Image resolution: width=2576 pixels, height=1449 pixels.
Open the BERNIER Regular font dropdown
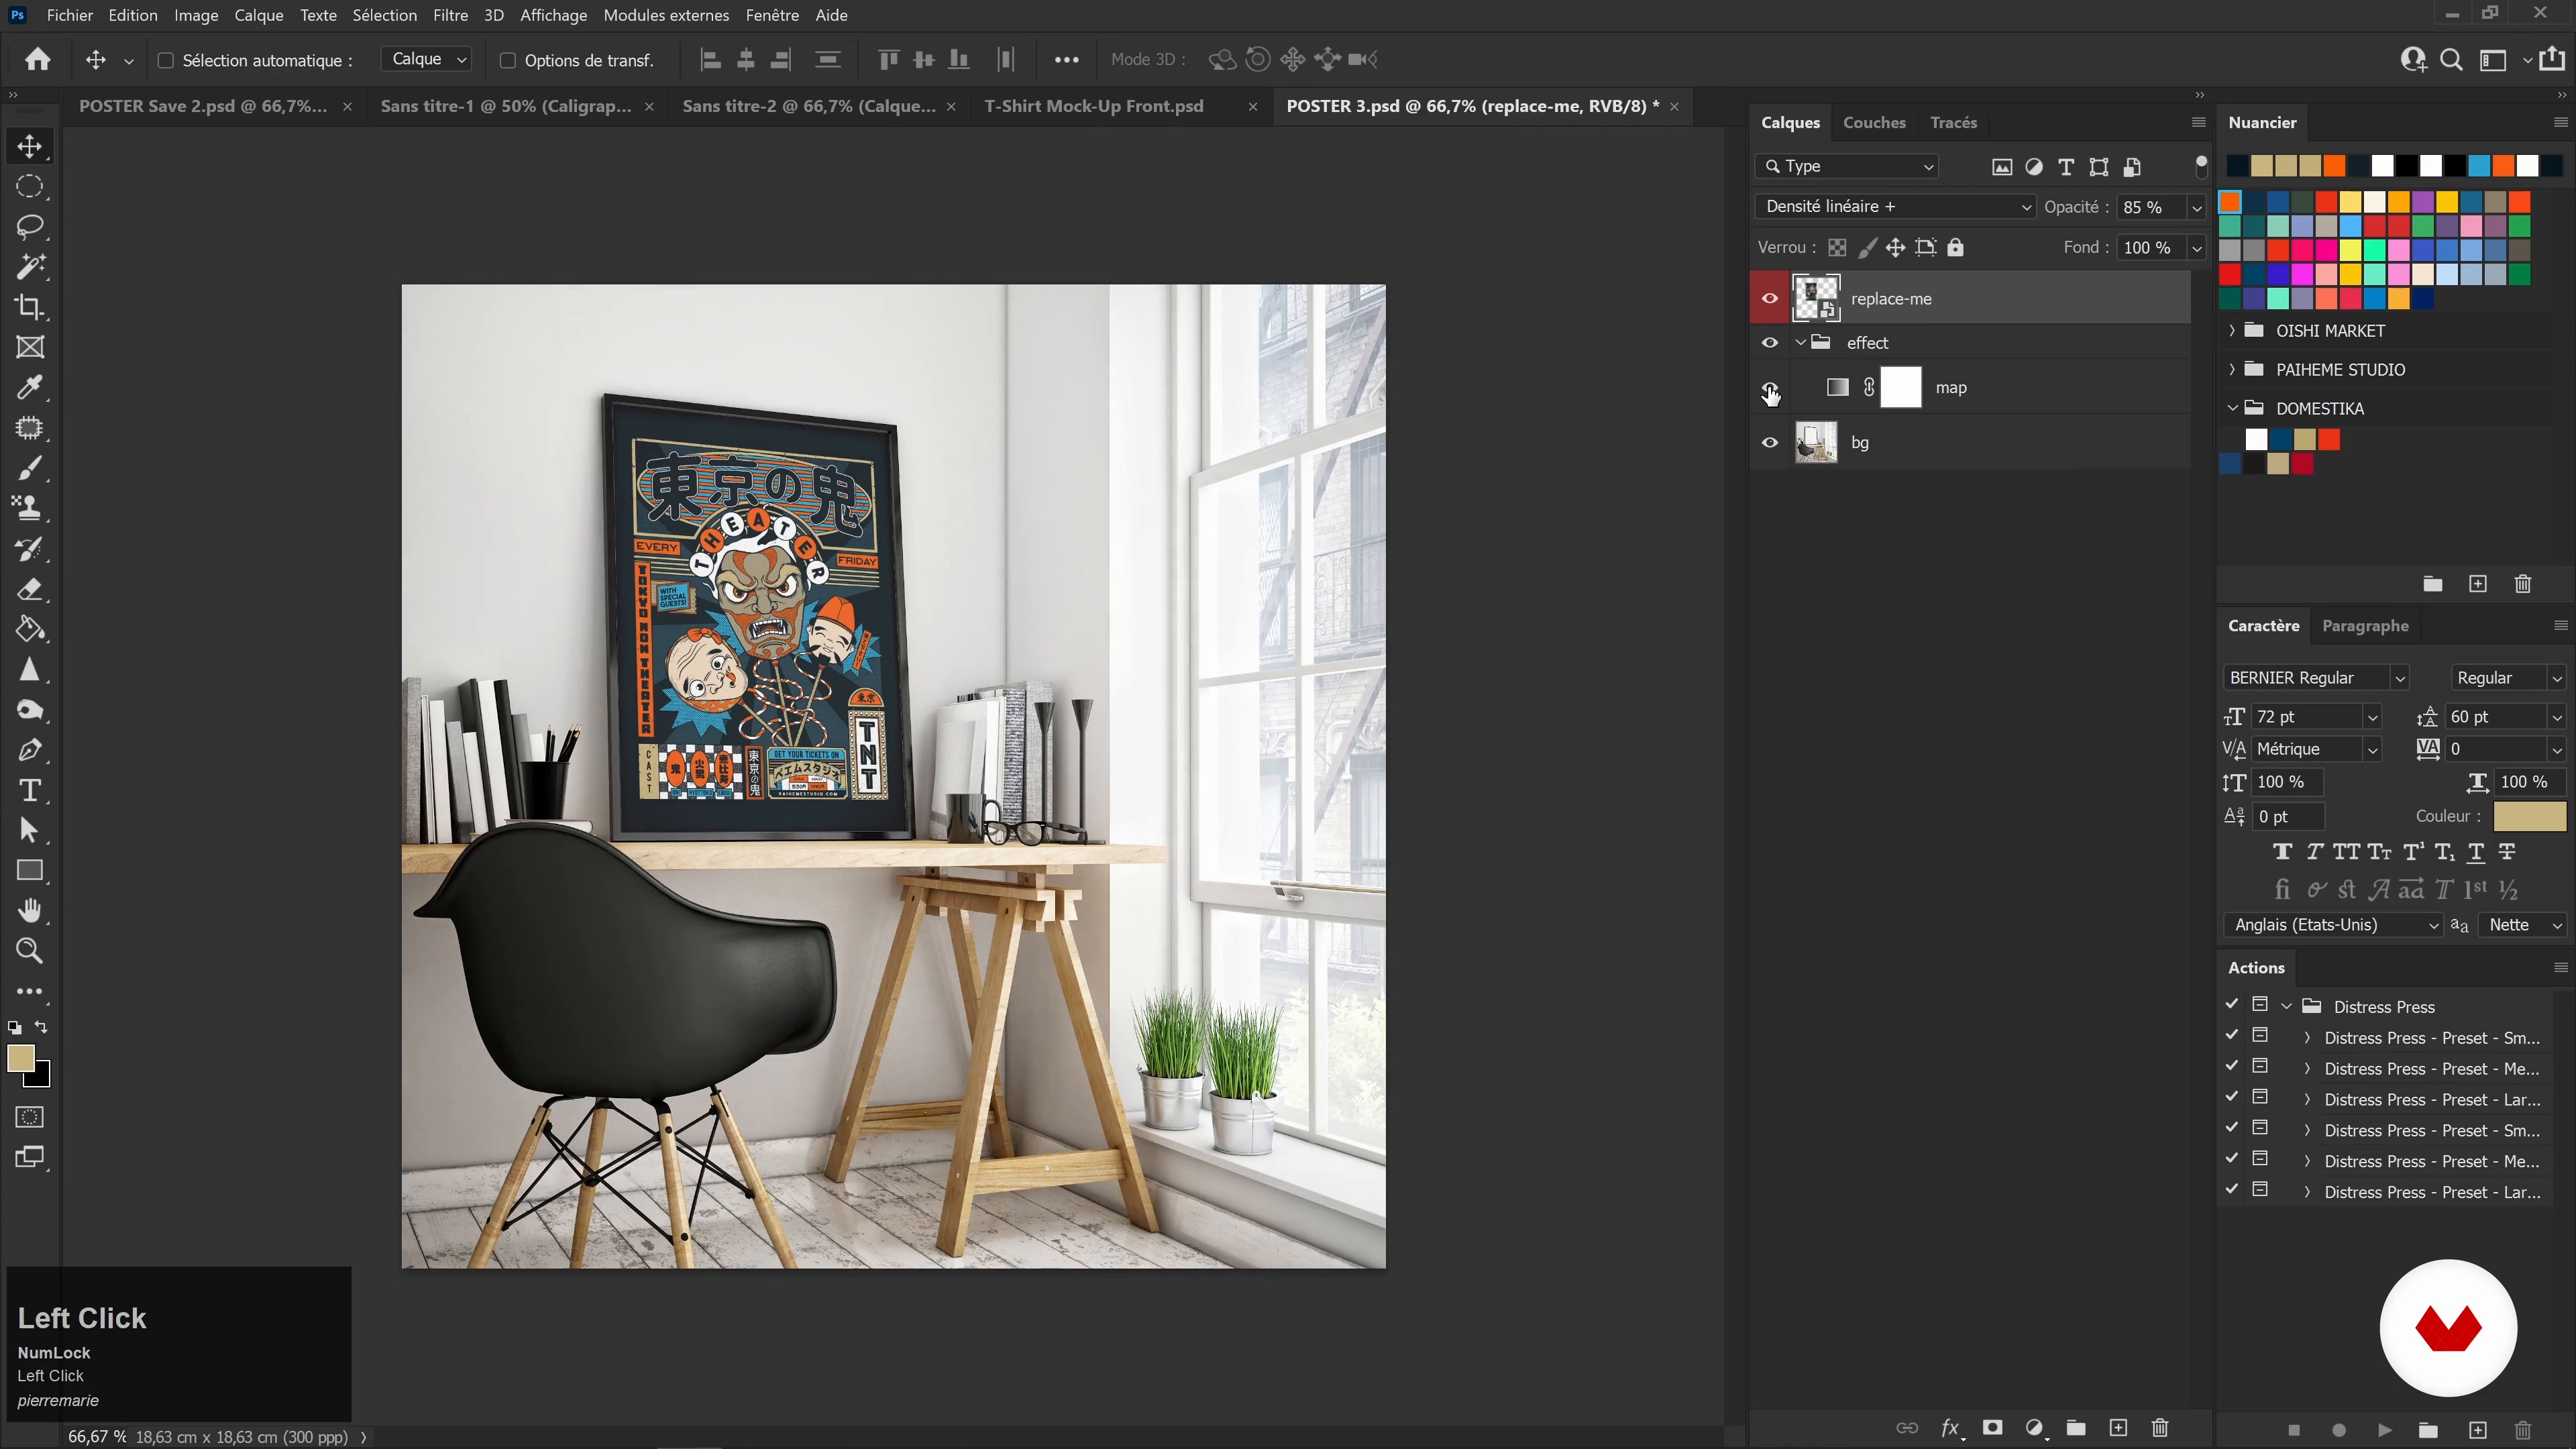[x=2399, y=678]
